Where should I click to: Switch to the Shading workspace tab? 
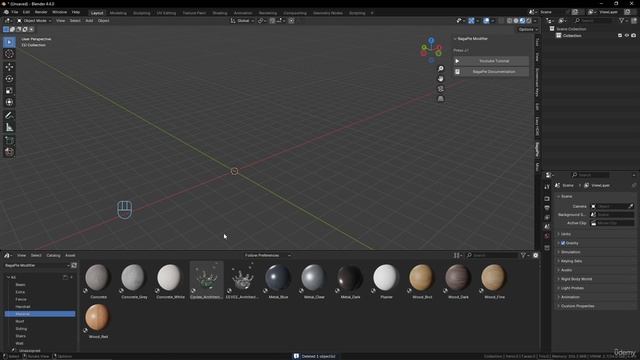(x=220, y=13)
